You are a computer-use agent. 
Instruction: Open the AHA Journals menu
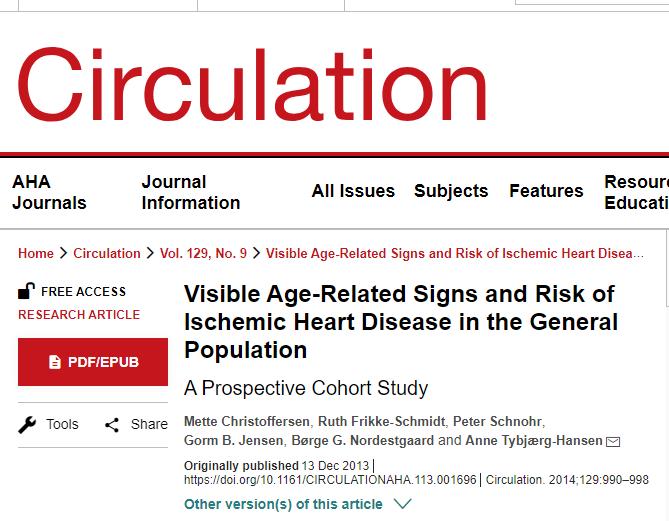pyautogui.click(x=49, y=192)
